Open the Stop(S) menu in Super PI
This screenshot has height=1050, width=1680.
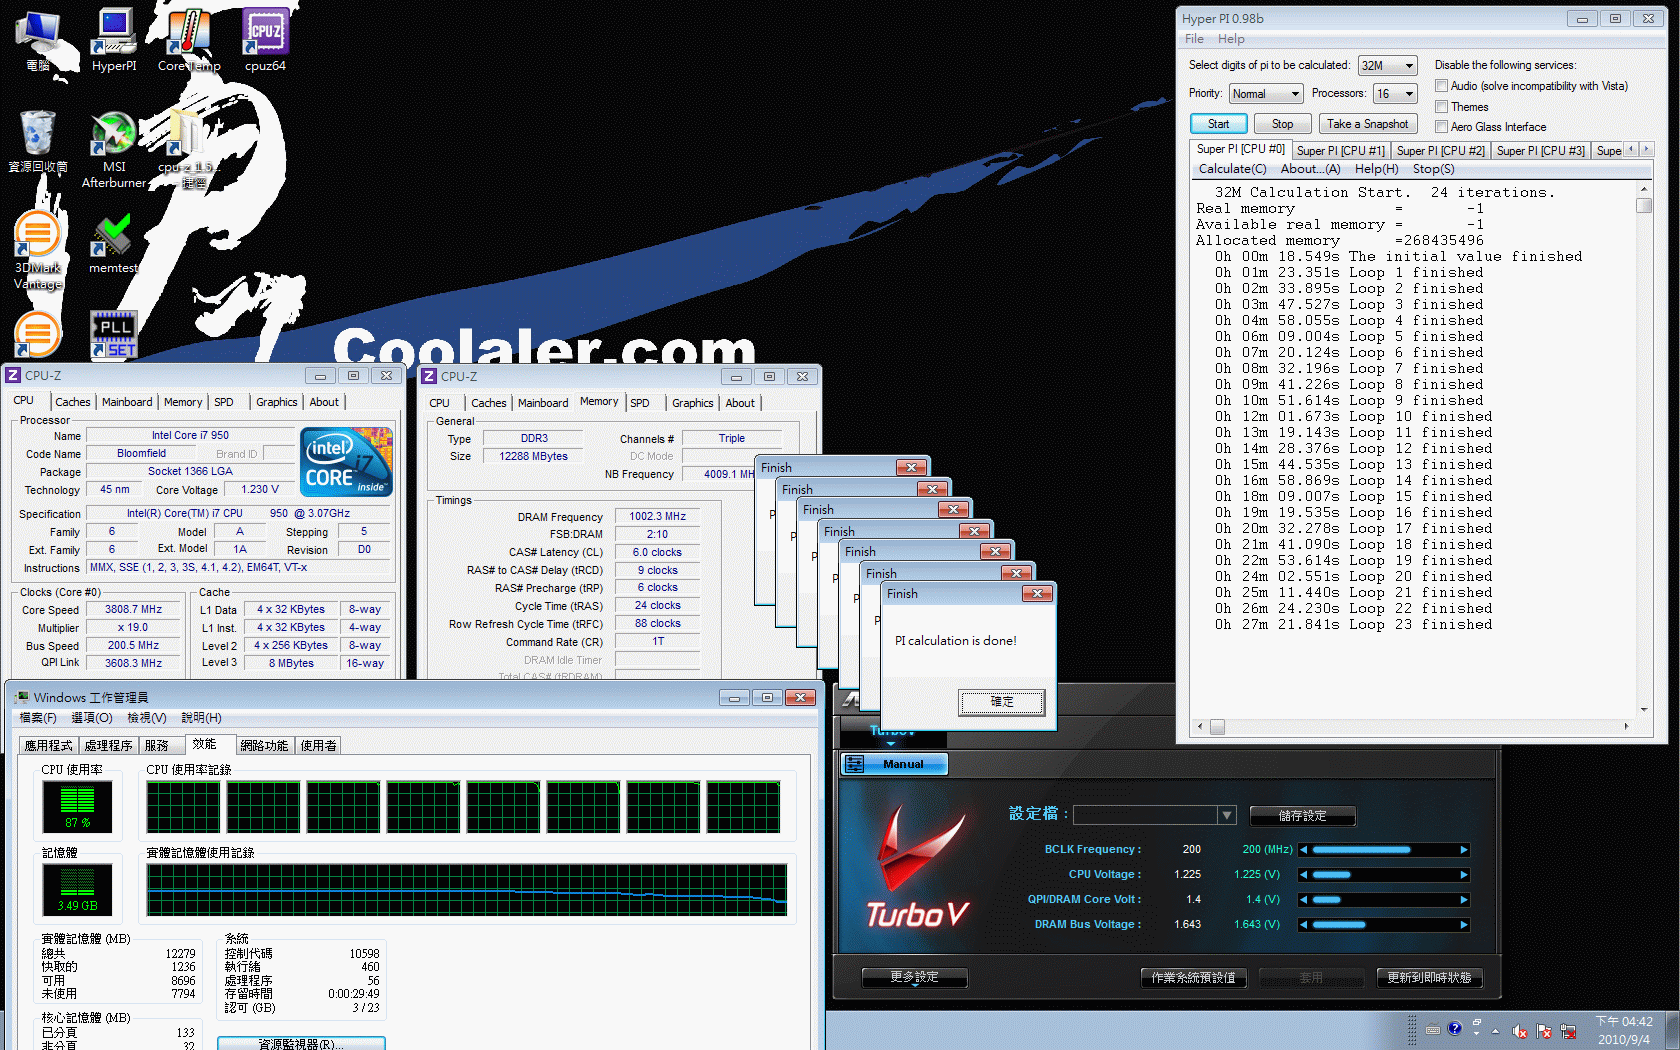click(x=1433, y=169)
